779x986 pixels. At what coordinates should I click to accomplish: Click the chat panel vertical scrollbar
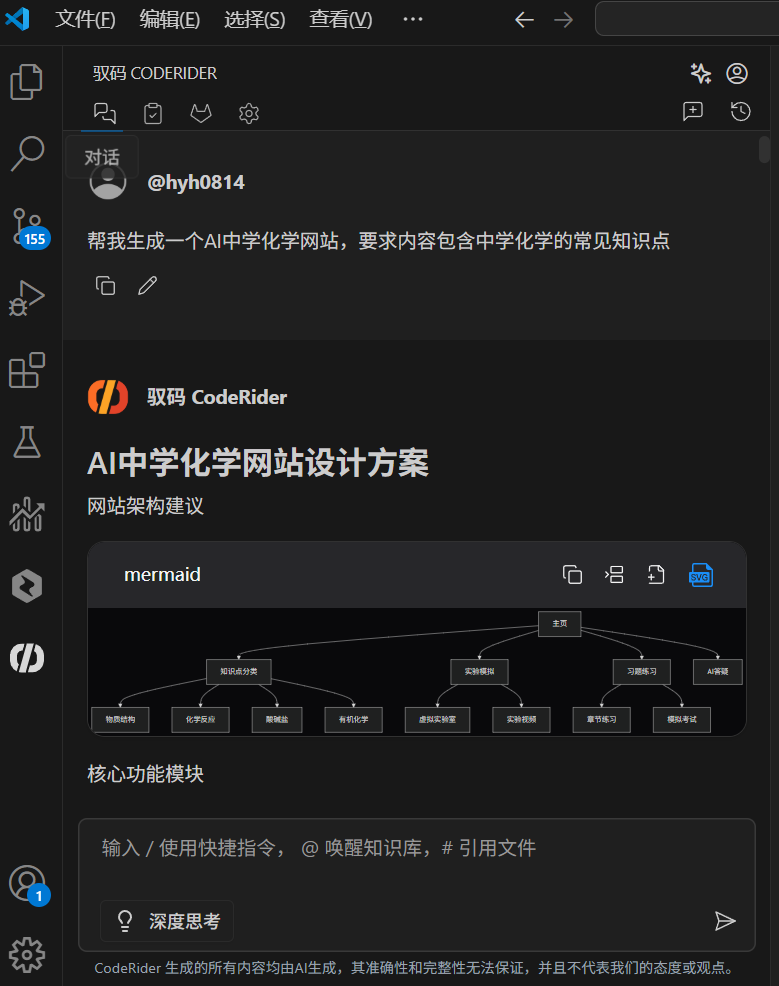pyautogui.click(x=764, y=150)
